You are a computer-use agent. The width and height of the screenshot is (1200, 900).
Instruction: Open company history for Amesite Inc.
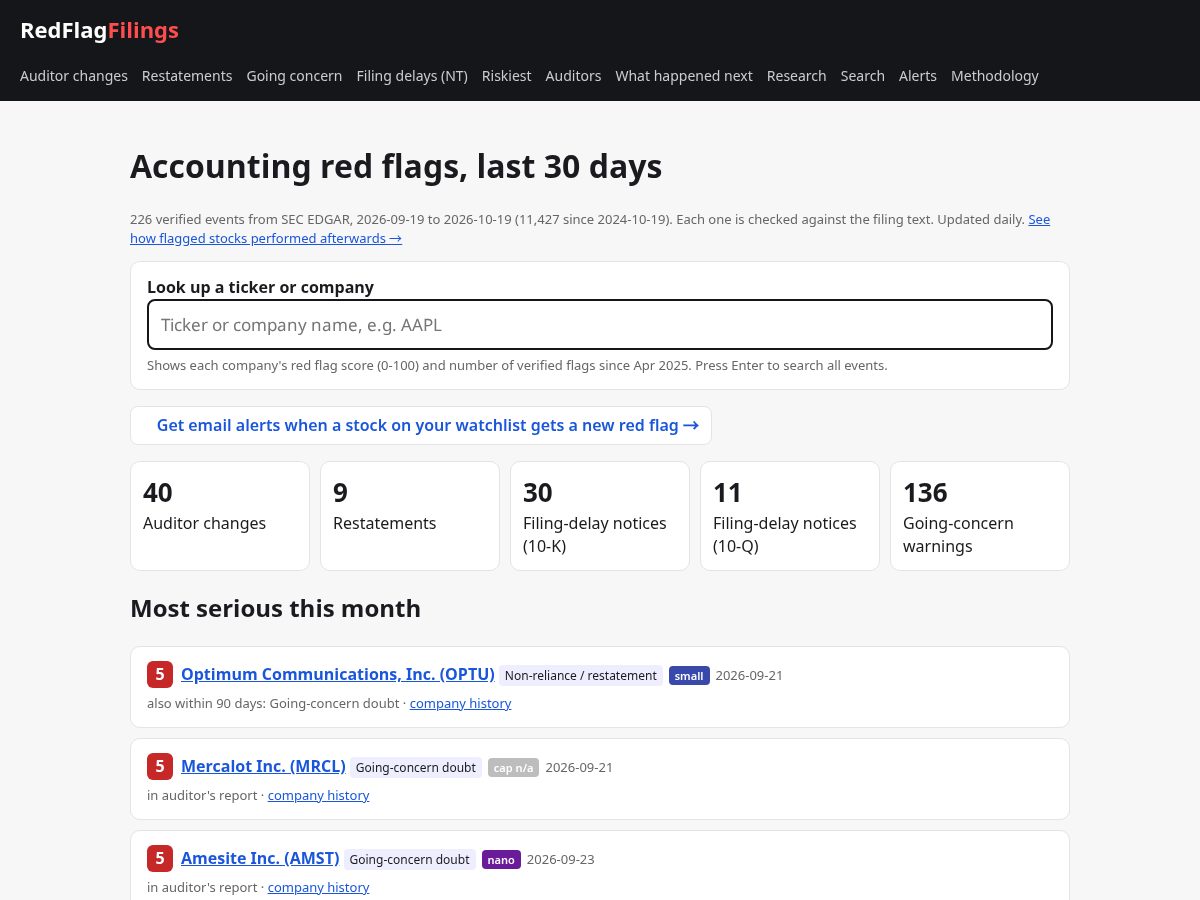tap(318, 887)
